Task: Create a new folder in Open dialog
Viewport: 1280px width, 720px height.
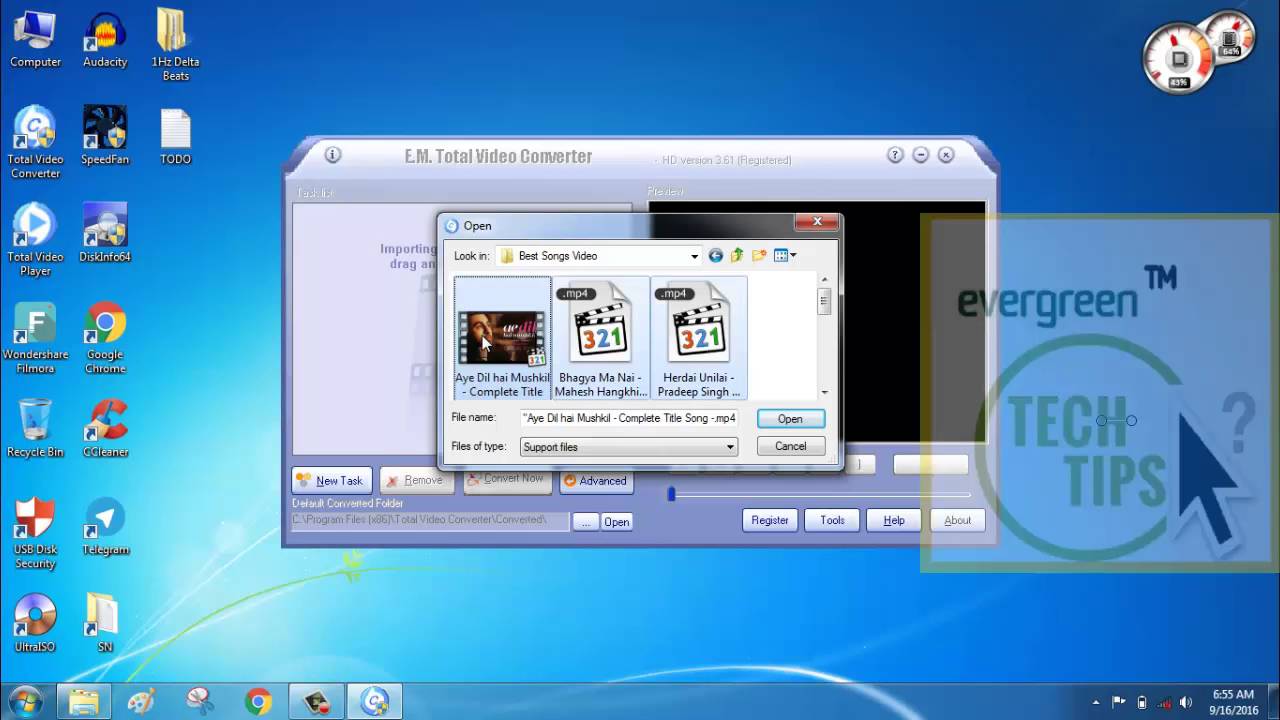Action: [x=759, y=256]
